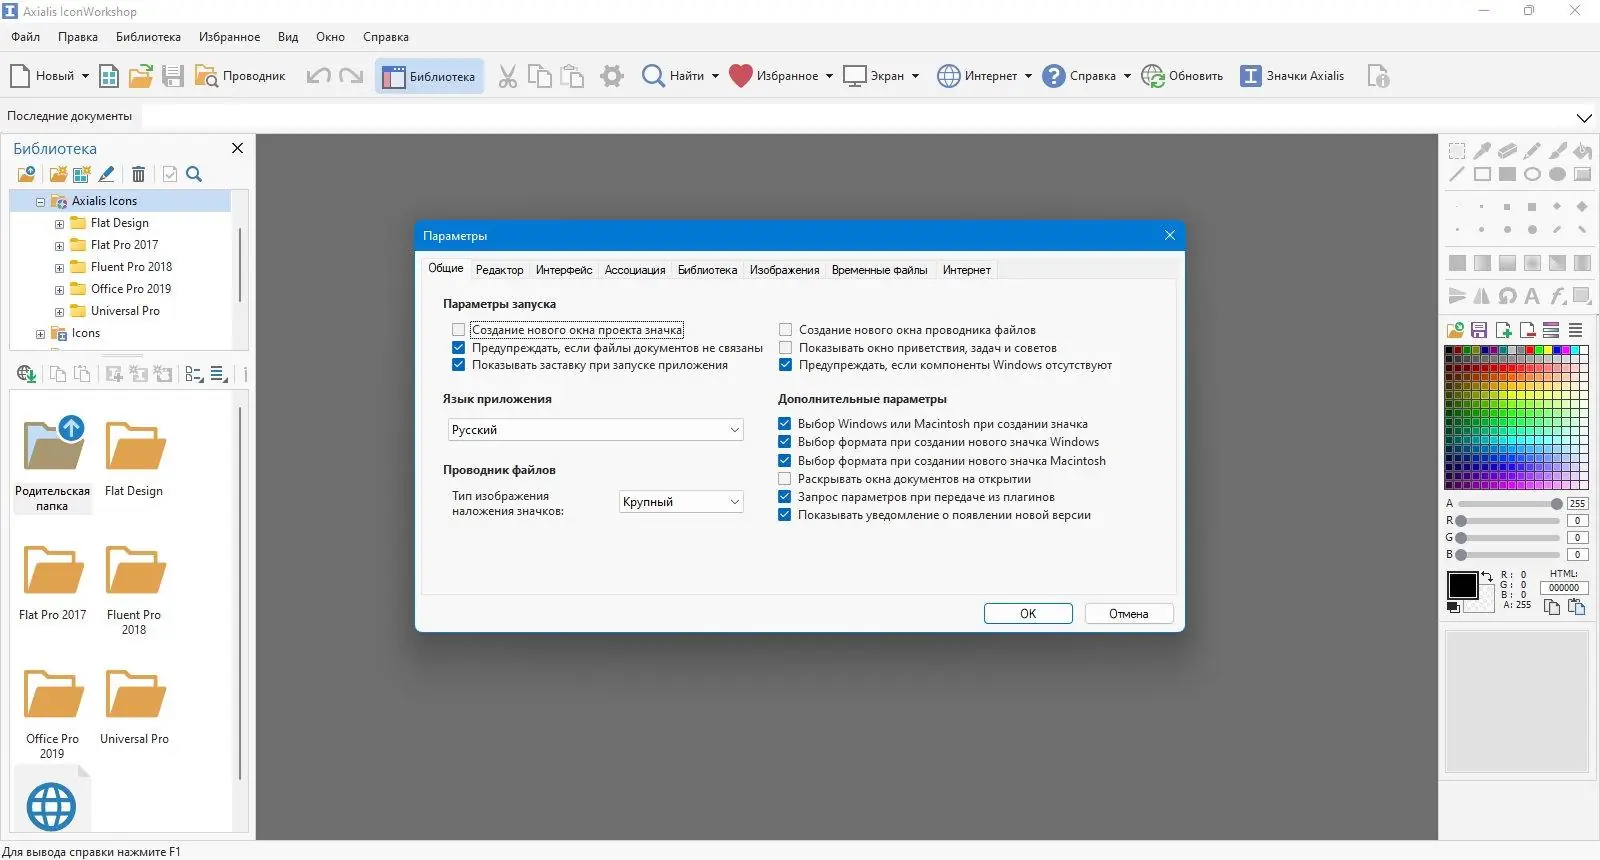The image size is (1600, 860).
Task: Close the Параметры dialog
Action: click(1170, 235)
